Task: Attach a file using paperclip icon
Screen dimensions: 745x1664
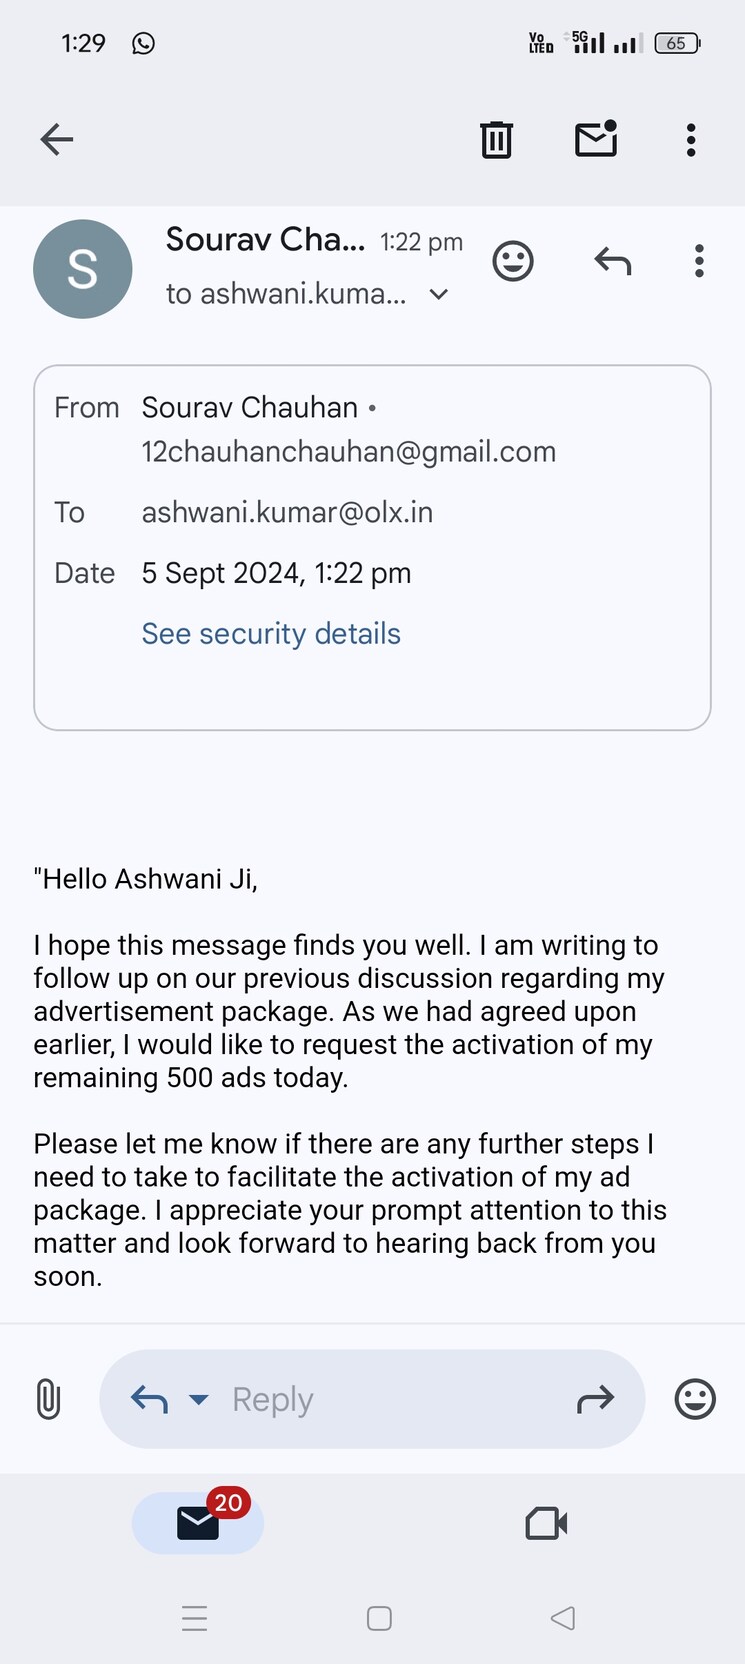Action: tap(48, 1399)
